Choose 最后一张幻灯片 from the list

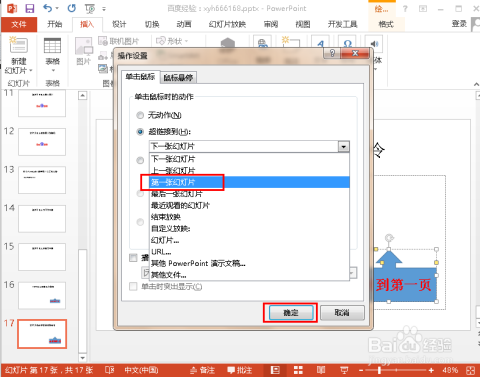click(x=249, y=194)
